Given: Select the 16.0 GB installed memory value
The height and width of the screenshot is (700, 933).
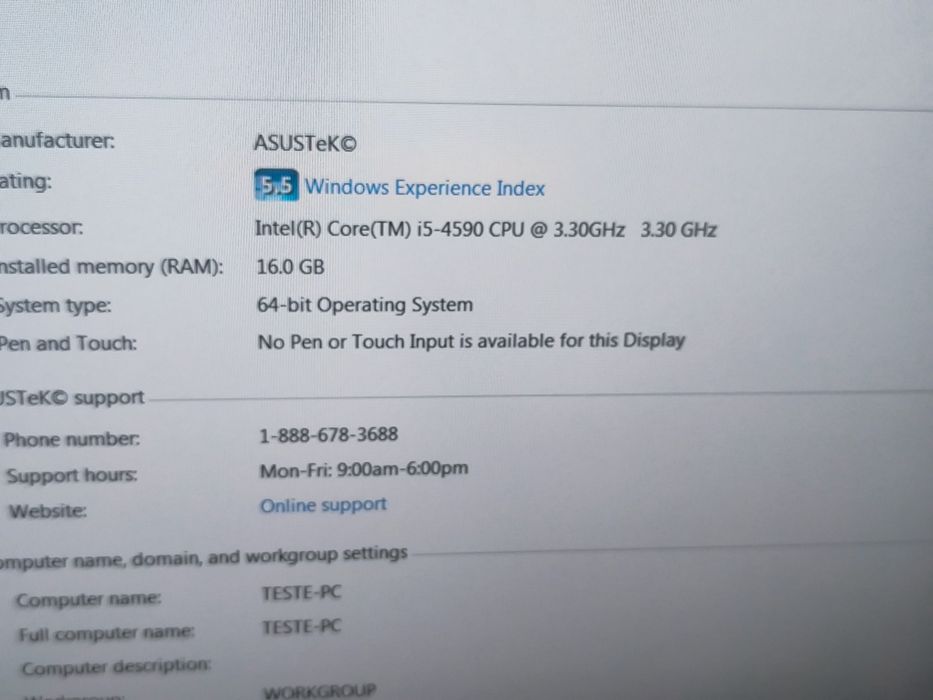Looking at the screenshot, I should click(290, 267).
